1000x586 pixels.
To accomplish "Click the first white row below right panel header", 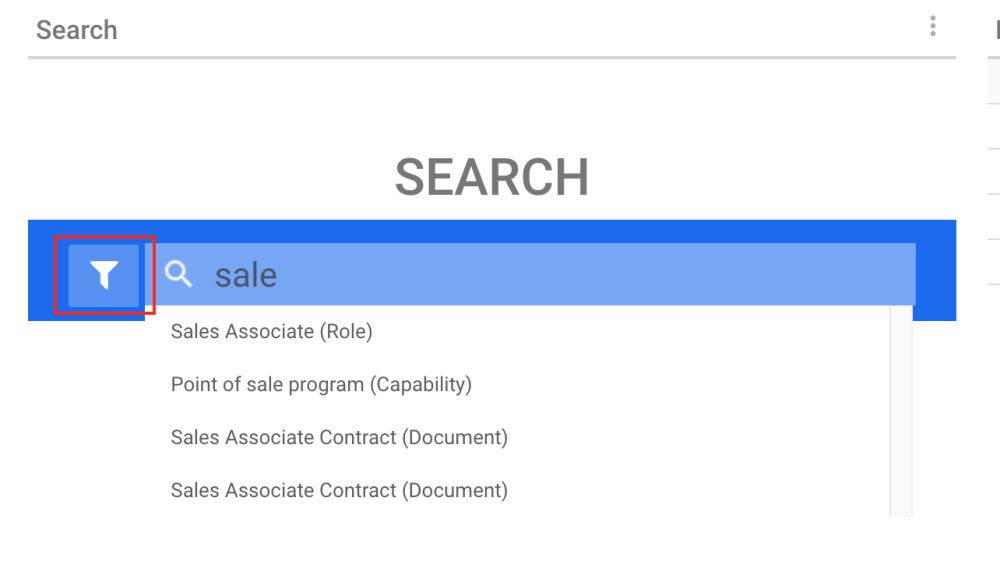I will pyautogui.click(x=994, y=126).
